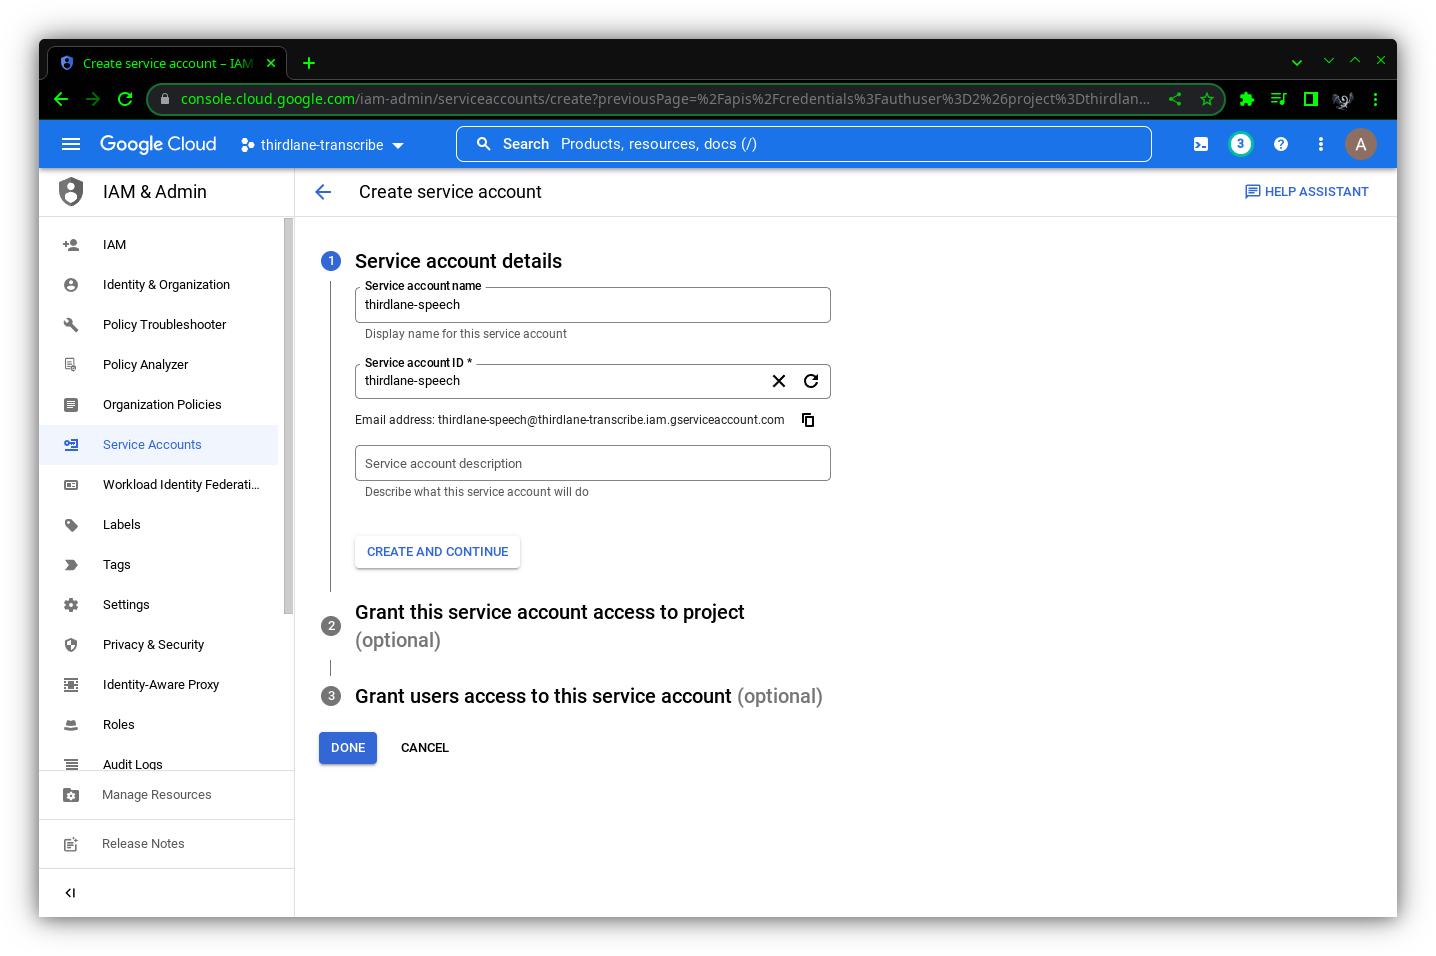Image resolution: width=1436 pixels, height=956 pixels.
Task: Click the Privacy & Security shield icon
Action: click(x=71, y=645)
